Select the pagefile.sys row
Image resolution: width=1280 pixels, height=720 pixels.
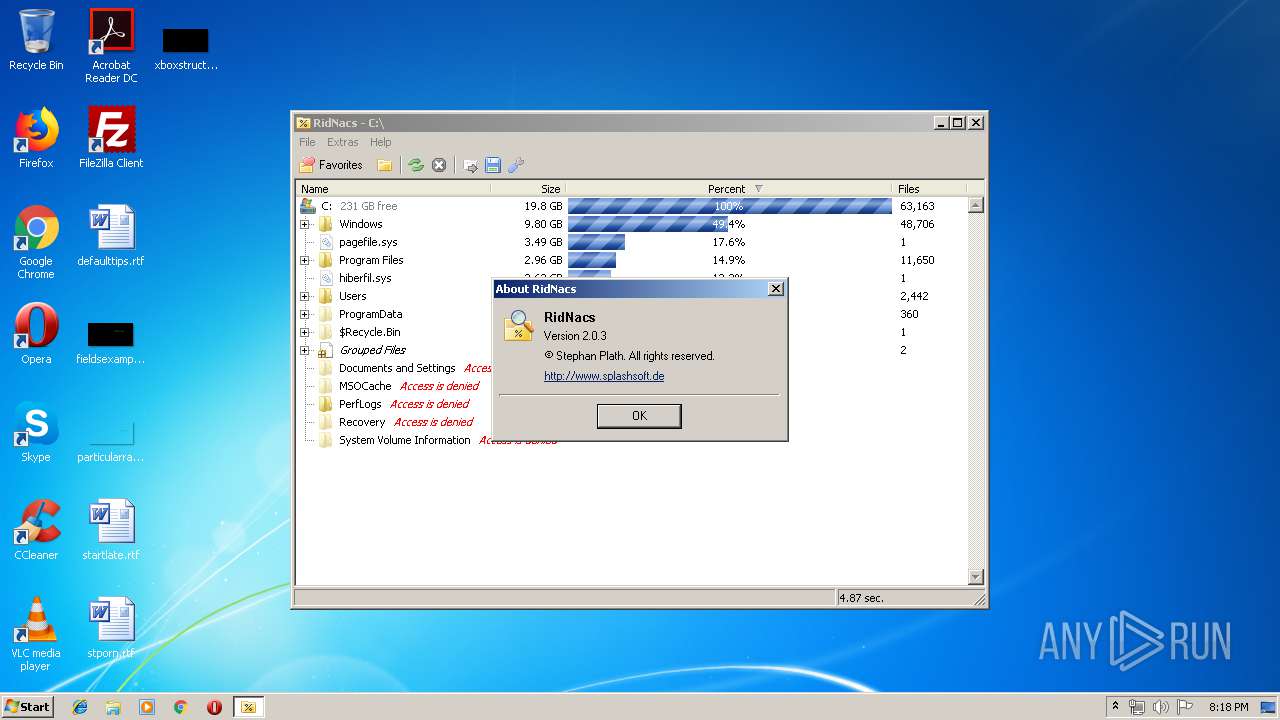point(632,242)
